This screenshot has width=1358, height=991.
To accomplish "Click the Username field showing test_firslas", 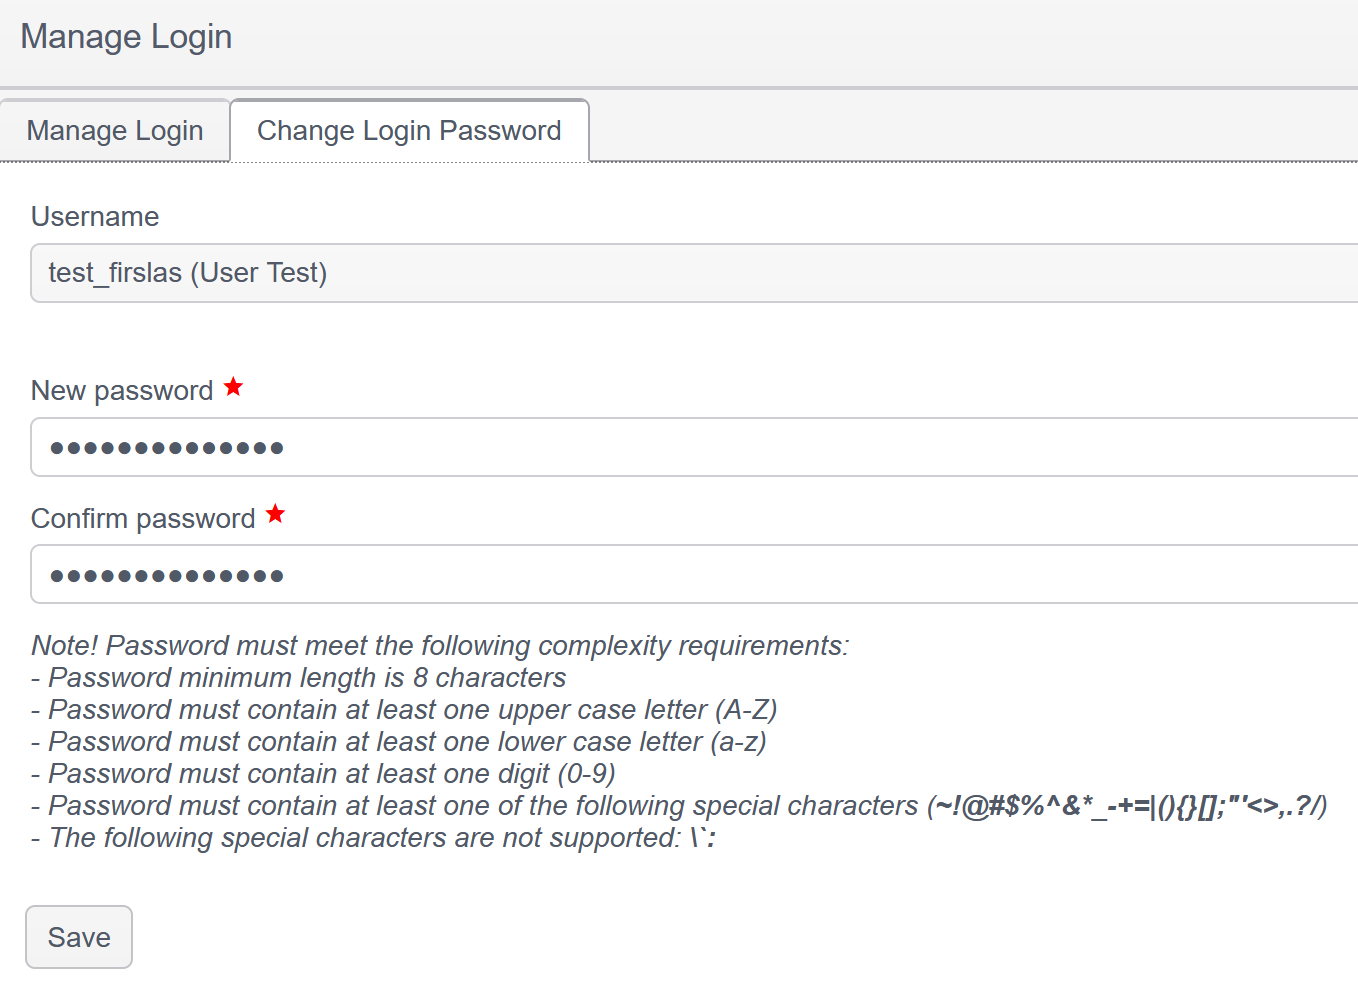I will [x=694, y=273].
